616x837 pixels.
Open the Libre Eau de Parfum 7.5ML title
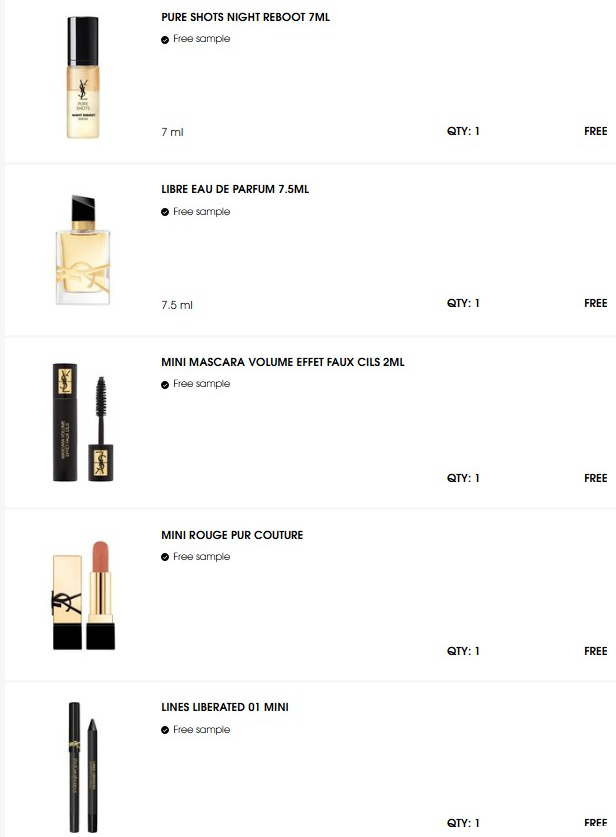[x=234, y=189]
